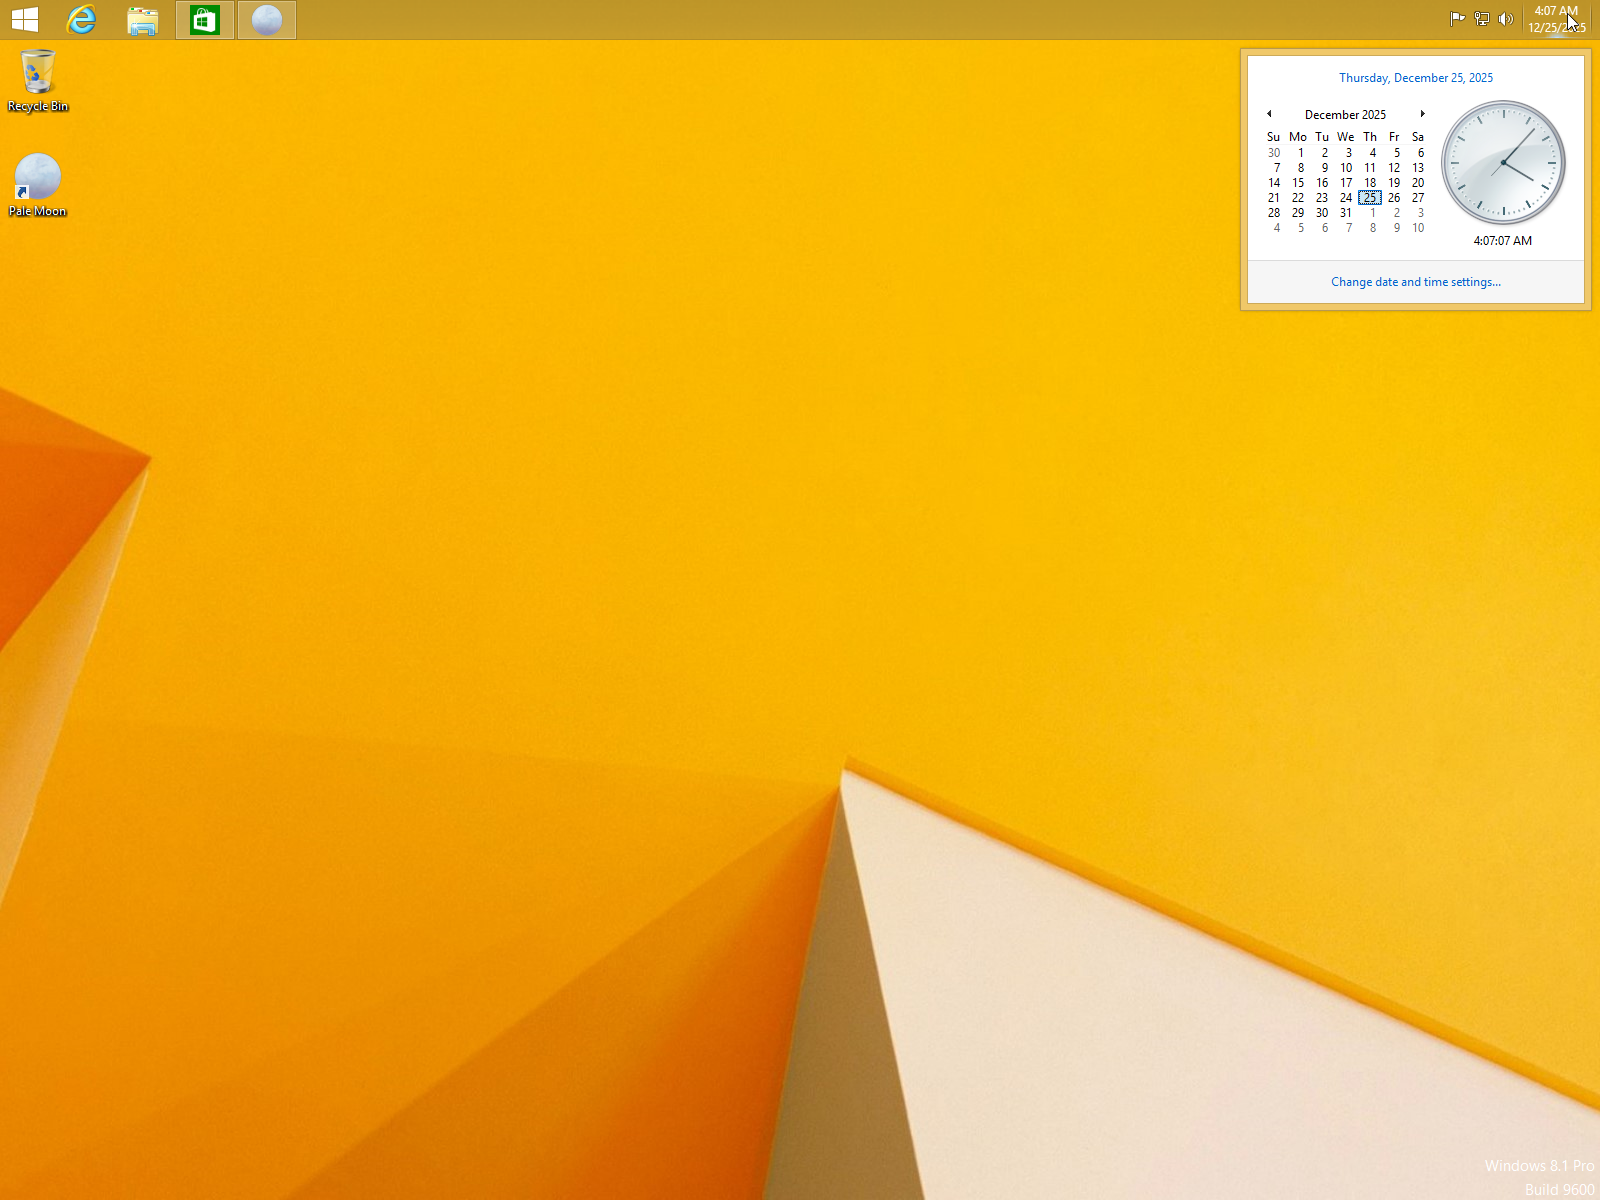The image size is (1600, 1200).
Task: Open the volume speaker tray icon
Action: click(x=1506, y=18)
